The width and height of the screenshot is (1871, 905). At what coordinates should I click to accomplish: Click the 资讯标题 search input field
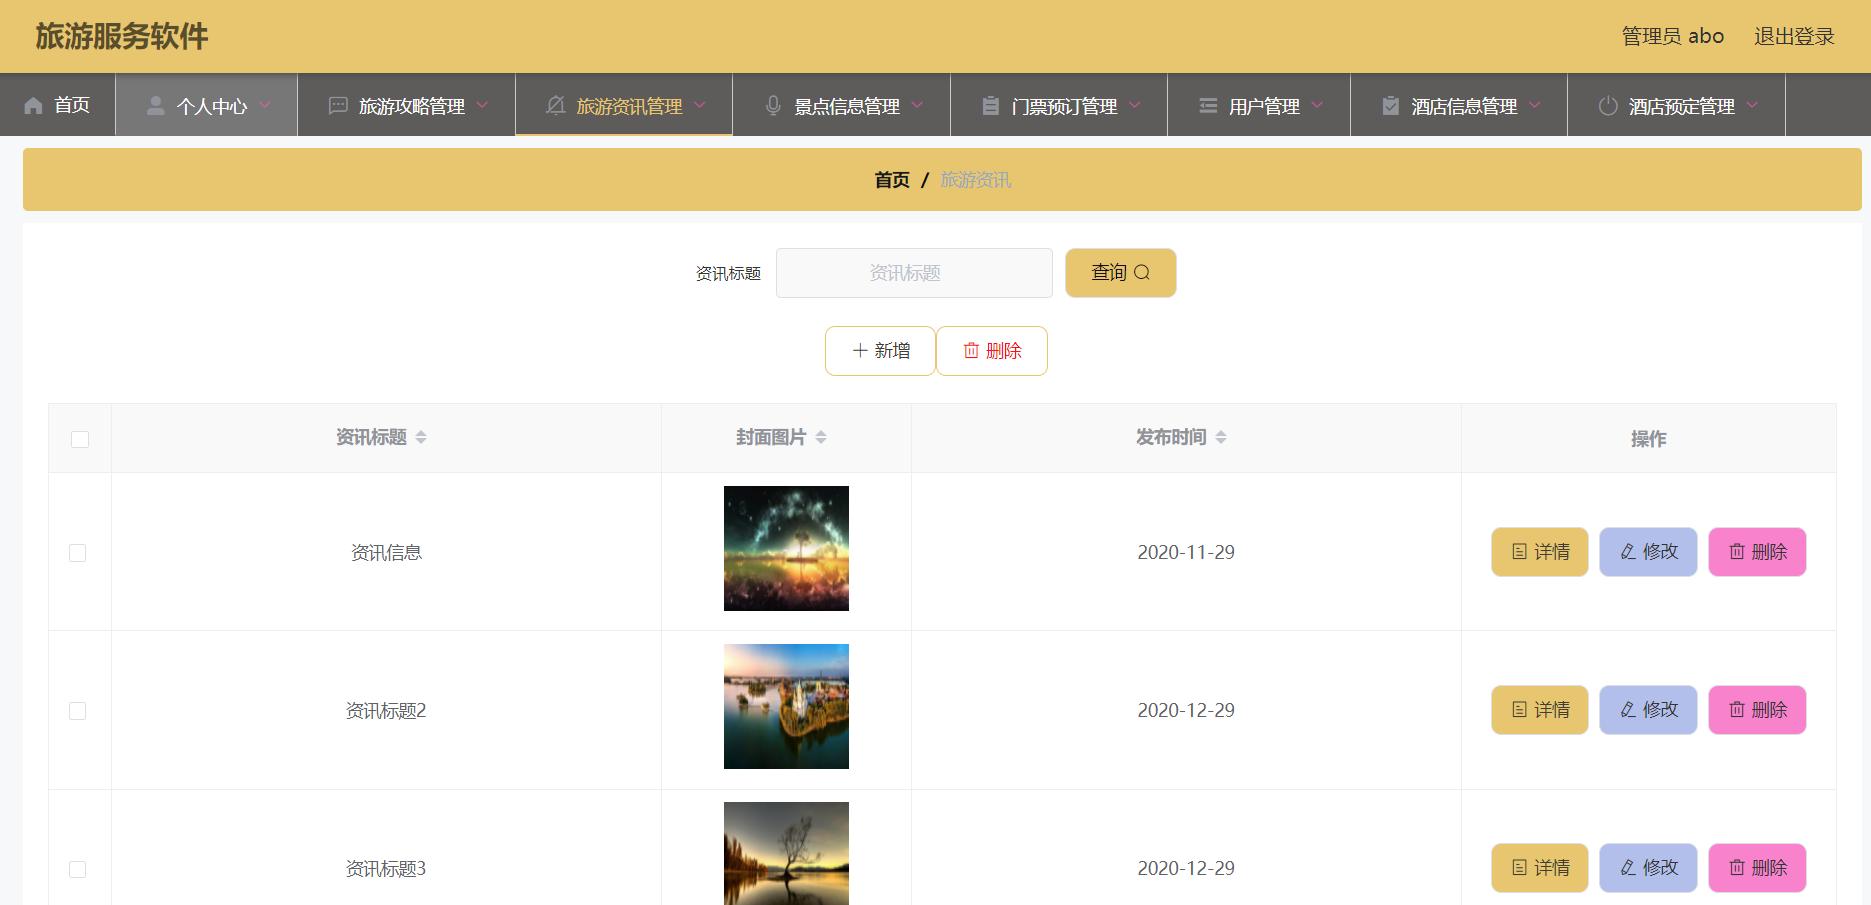(913, 272)
